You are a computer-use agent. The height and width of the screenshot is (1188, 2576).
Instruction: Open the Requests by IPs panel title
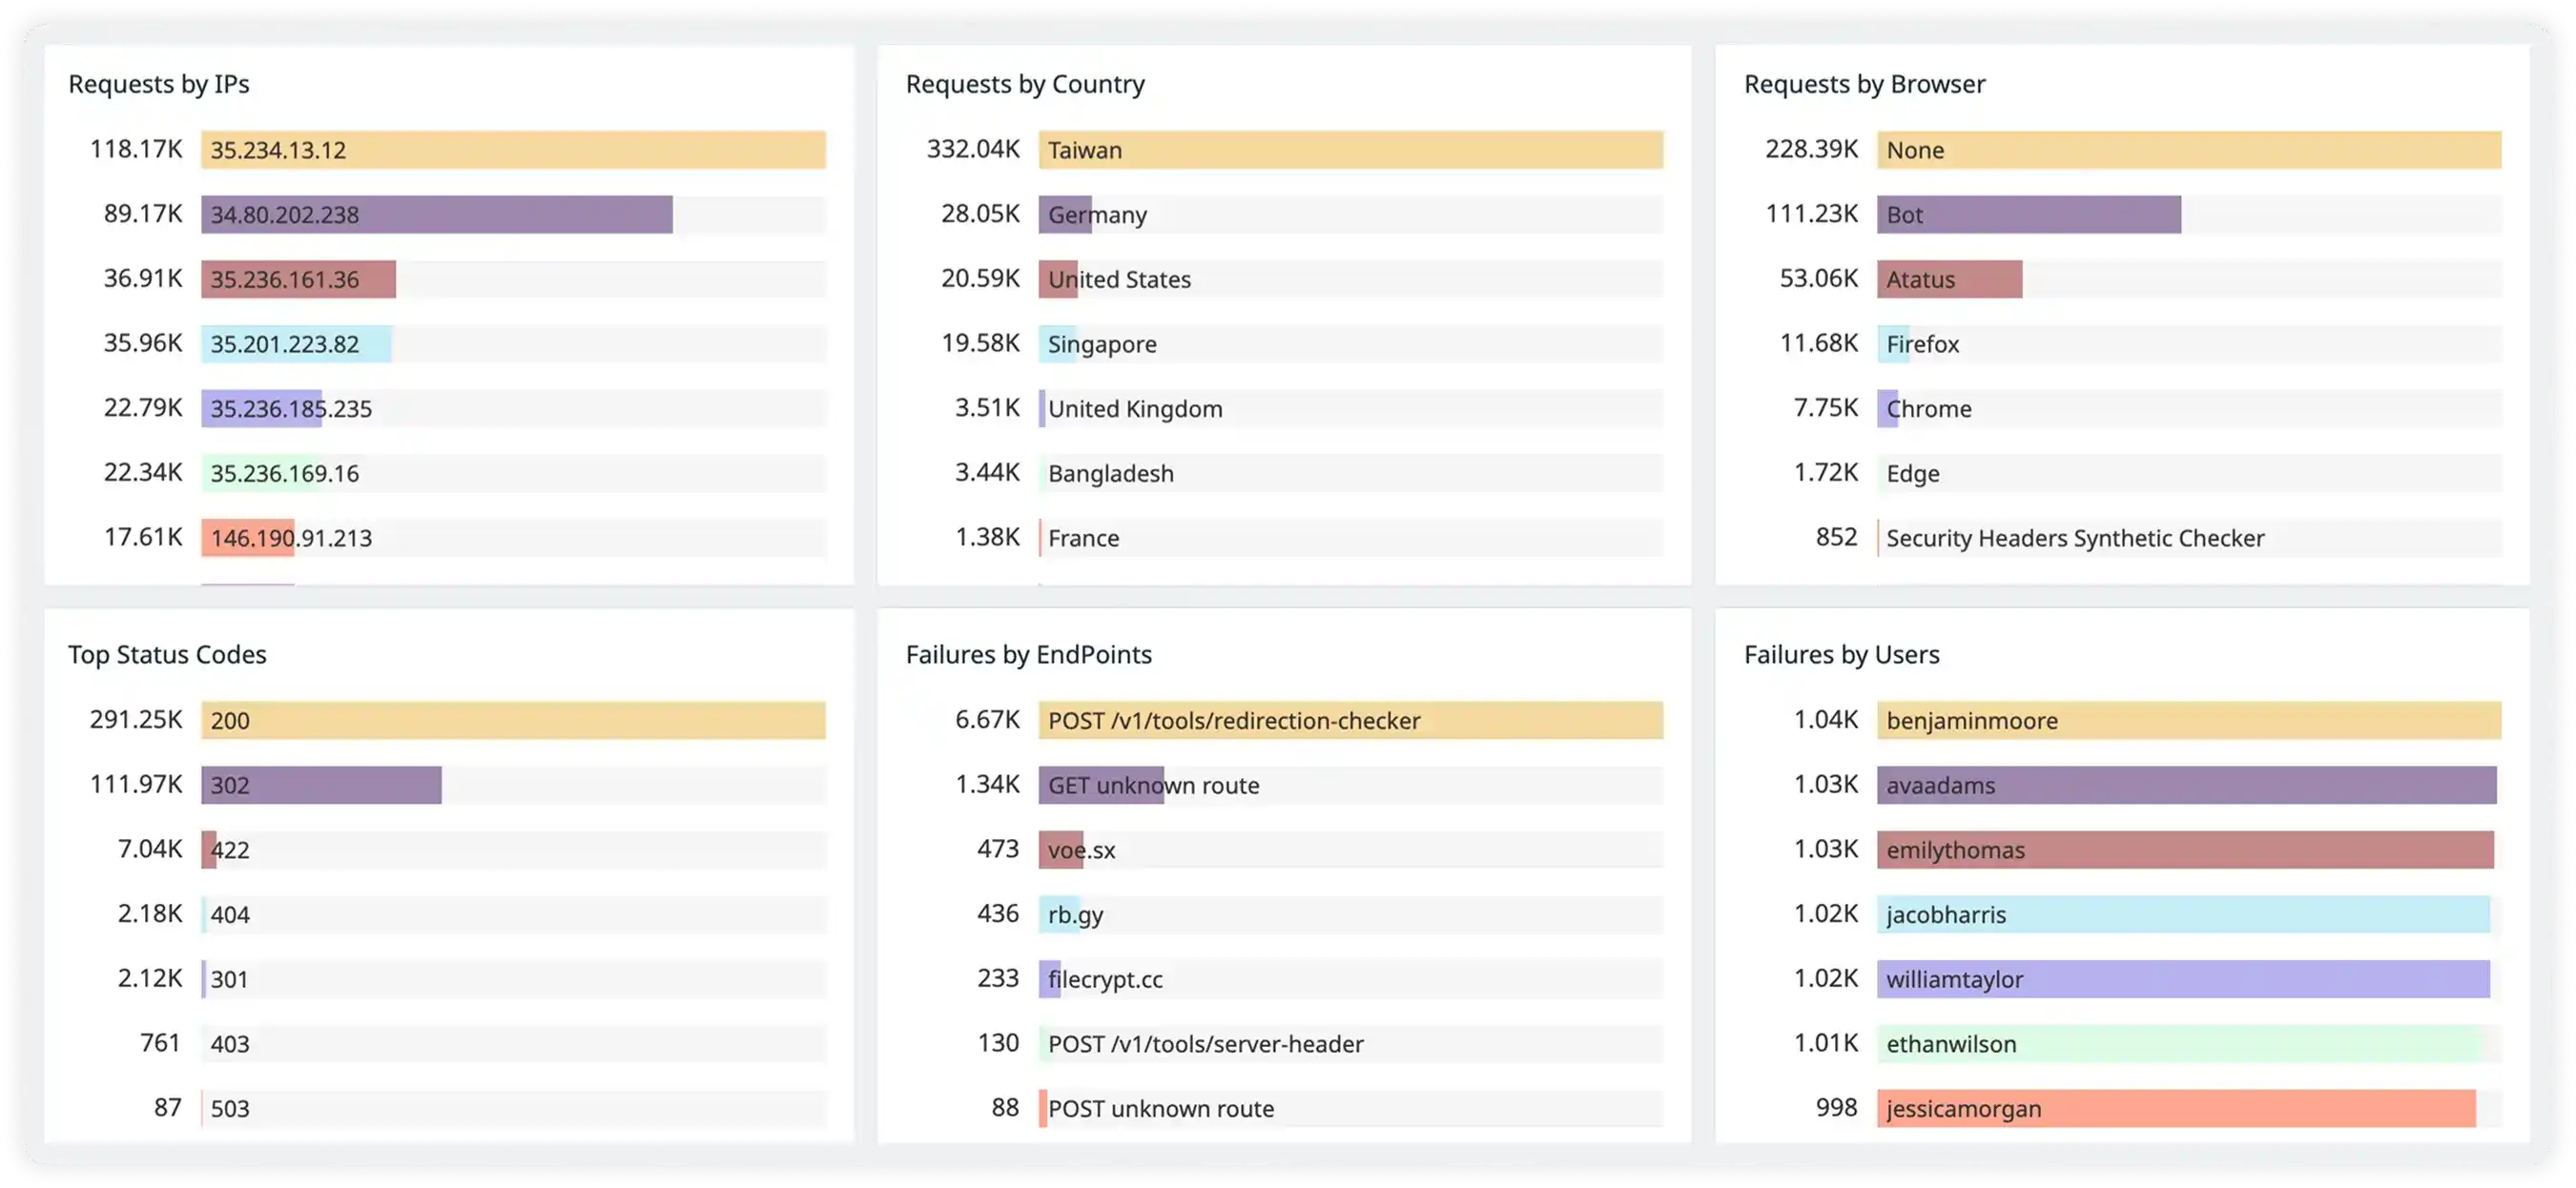click(159, 84)
